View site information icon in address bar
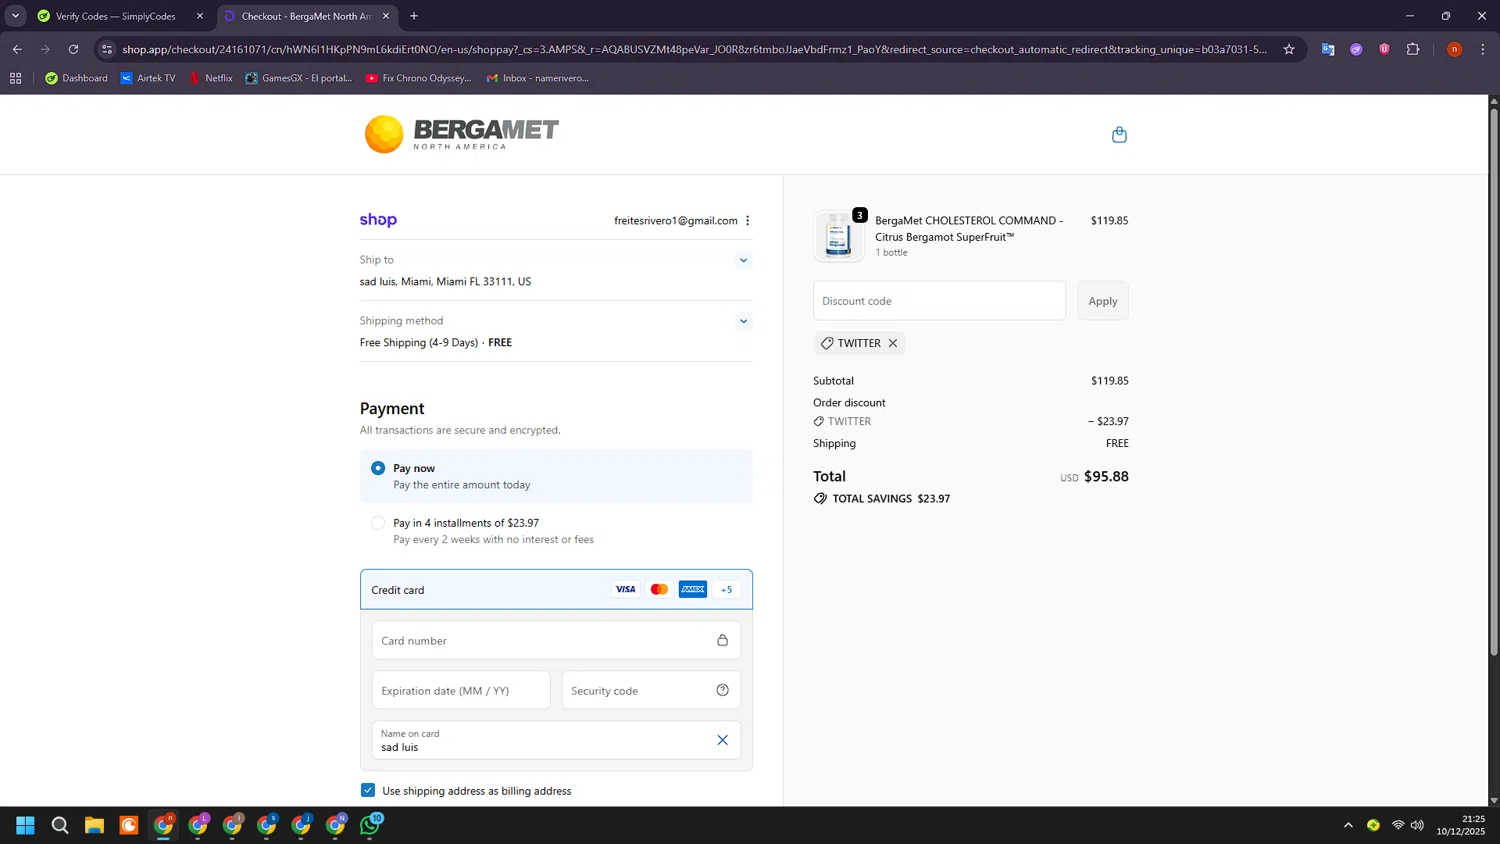Viewport: 1500px width, 844px height. pyautogui.click(x=107, y=49)
